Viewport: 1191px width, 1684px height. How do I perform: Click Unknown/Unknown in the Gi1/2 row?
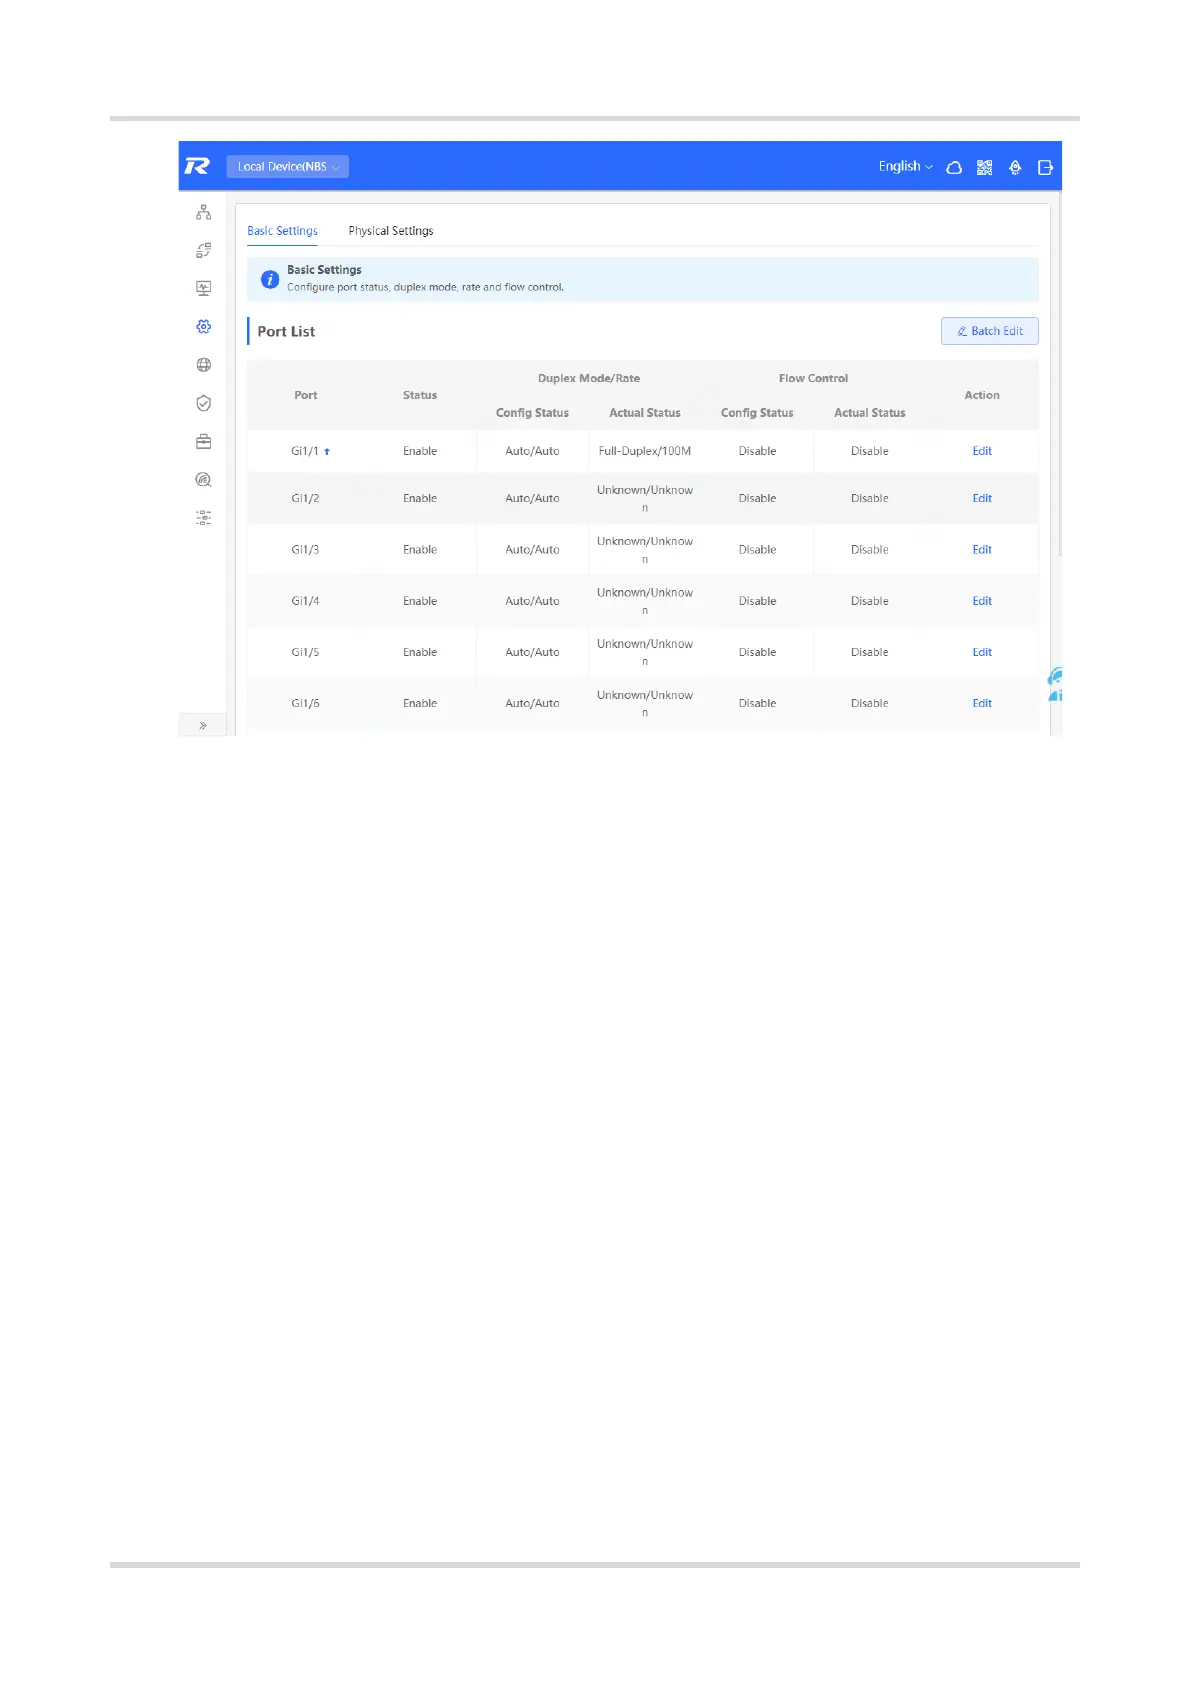(645, 499)
